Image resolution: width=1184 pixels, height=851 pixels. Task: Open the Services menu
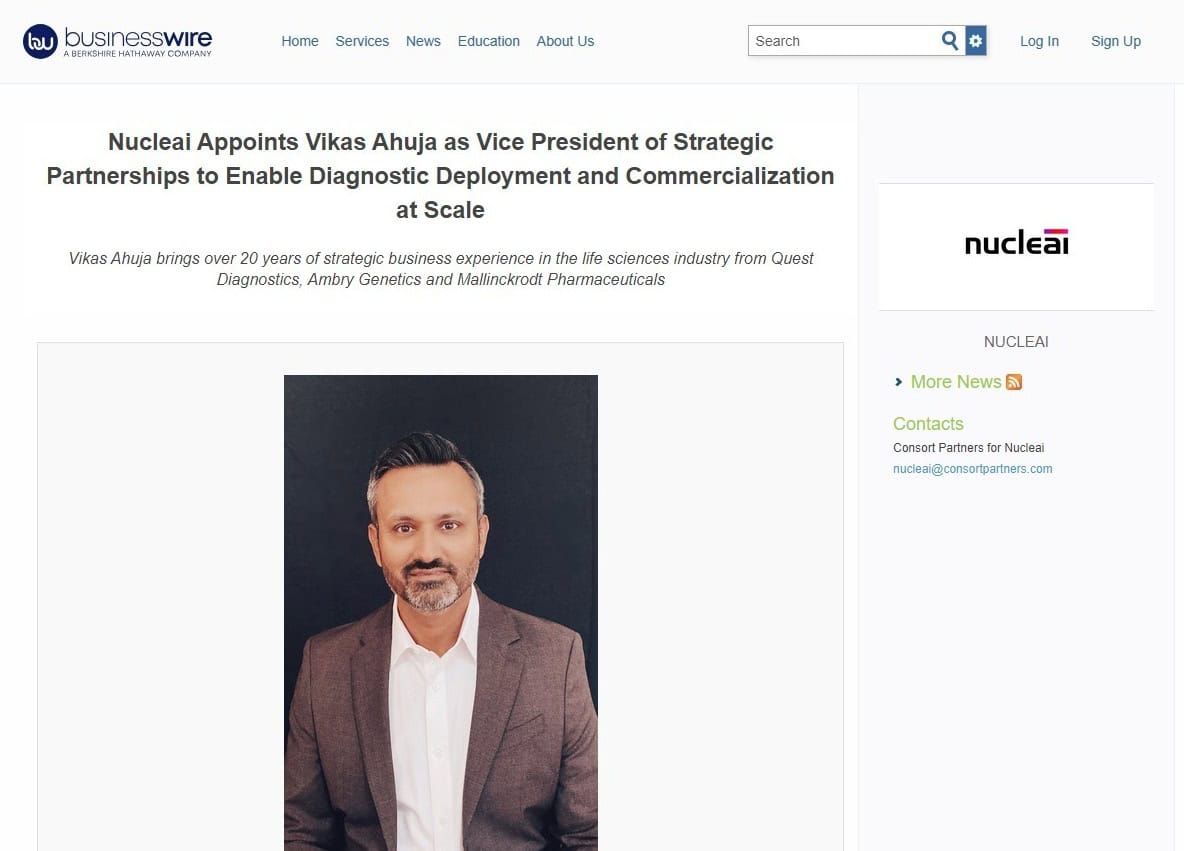coord(362,41)
